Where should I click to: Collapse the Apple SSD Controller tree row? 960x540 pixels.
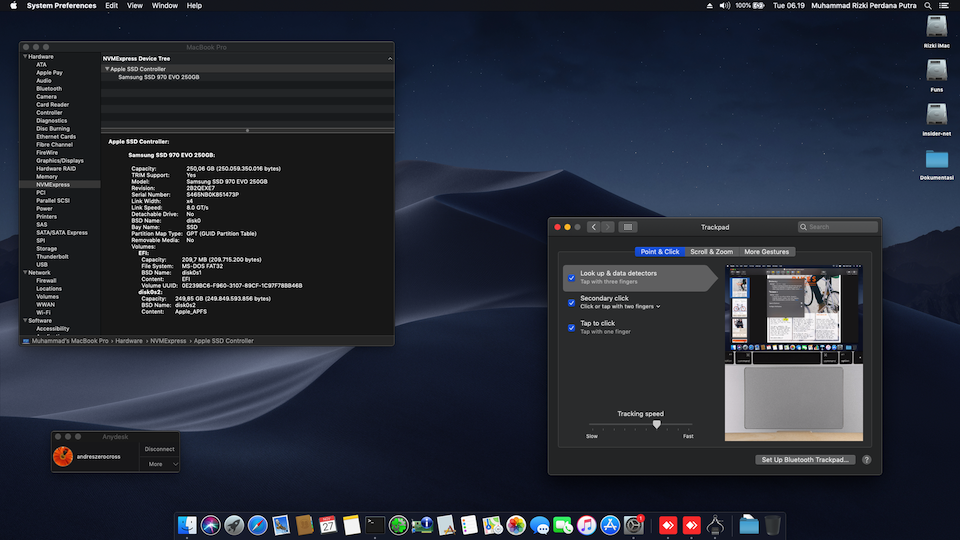point(107,69)
